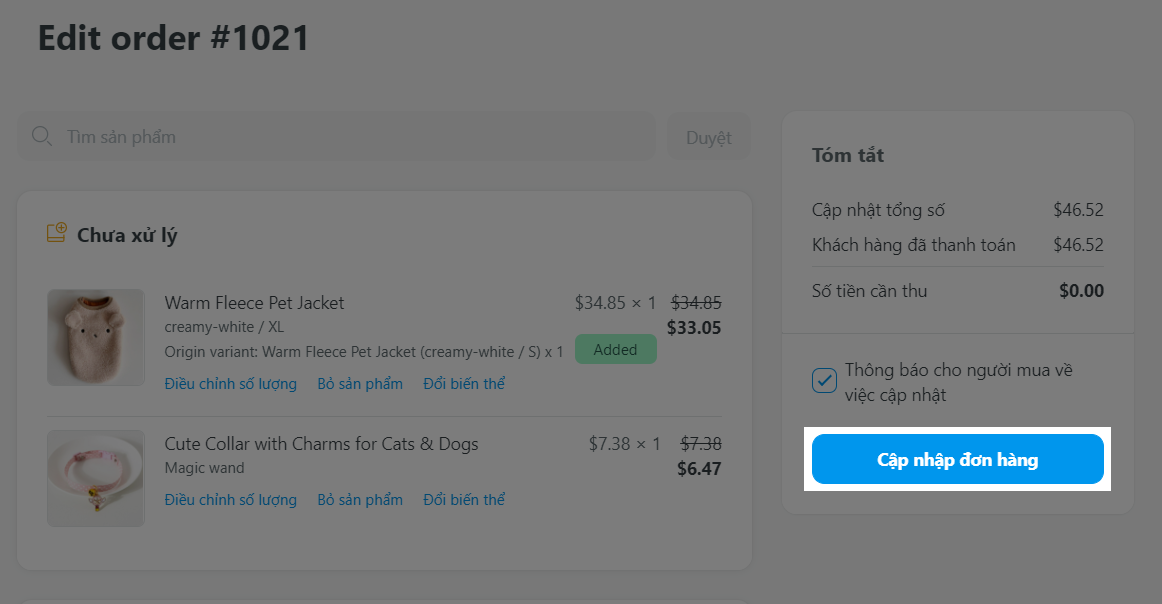Uncheck the notify buyer about update checkbox
This screenshot has height=604, width=1162.
(824, 381)
